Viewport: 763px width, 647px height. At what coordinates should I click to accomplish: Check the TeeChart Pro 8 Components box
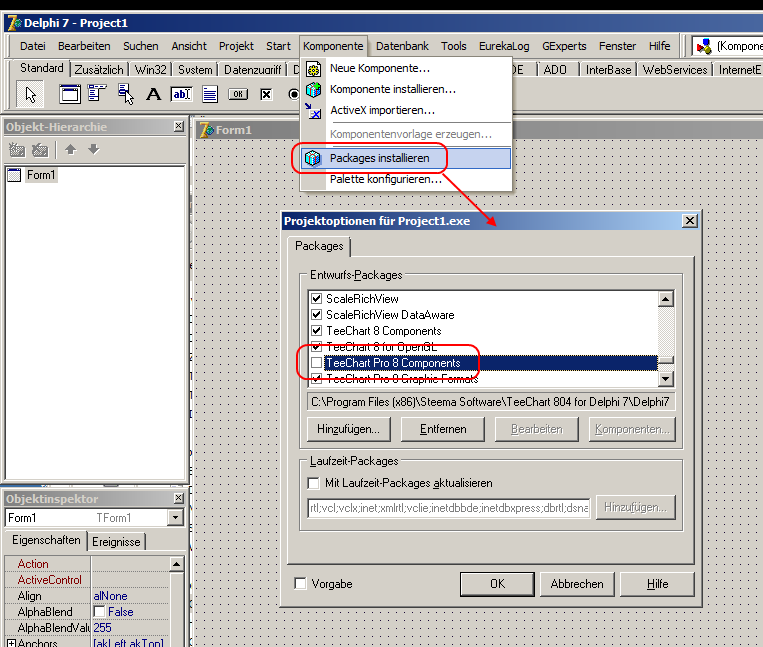316,362
